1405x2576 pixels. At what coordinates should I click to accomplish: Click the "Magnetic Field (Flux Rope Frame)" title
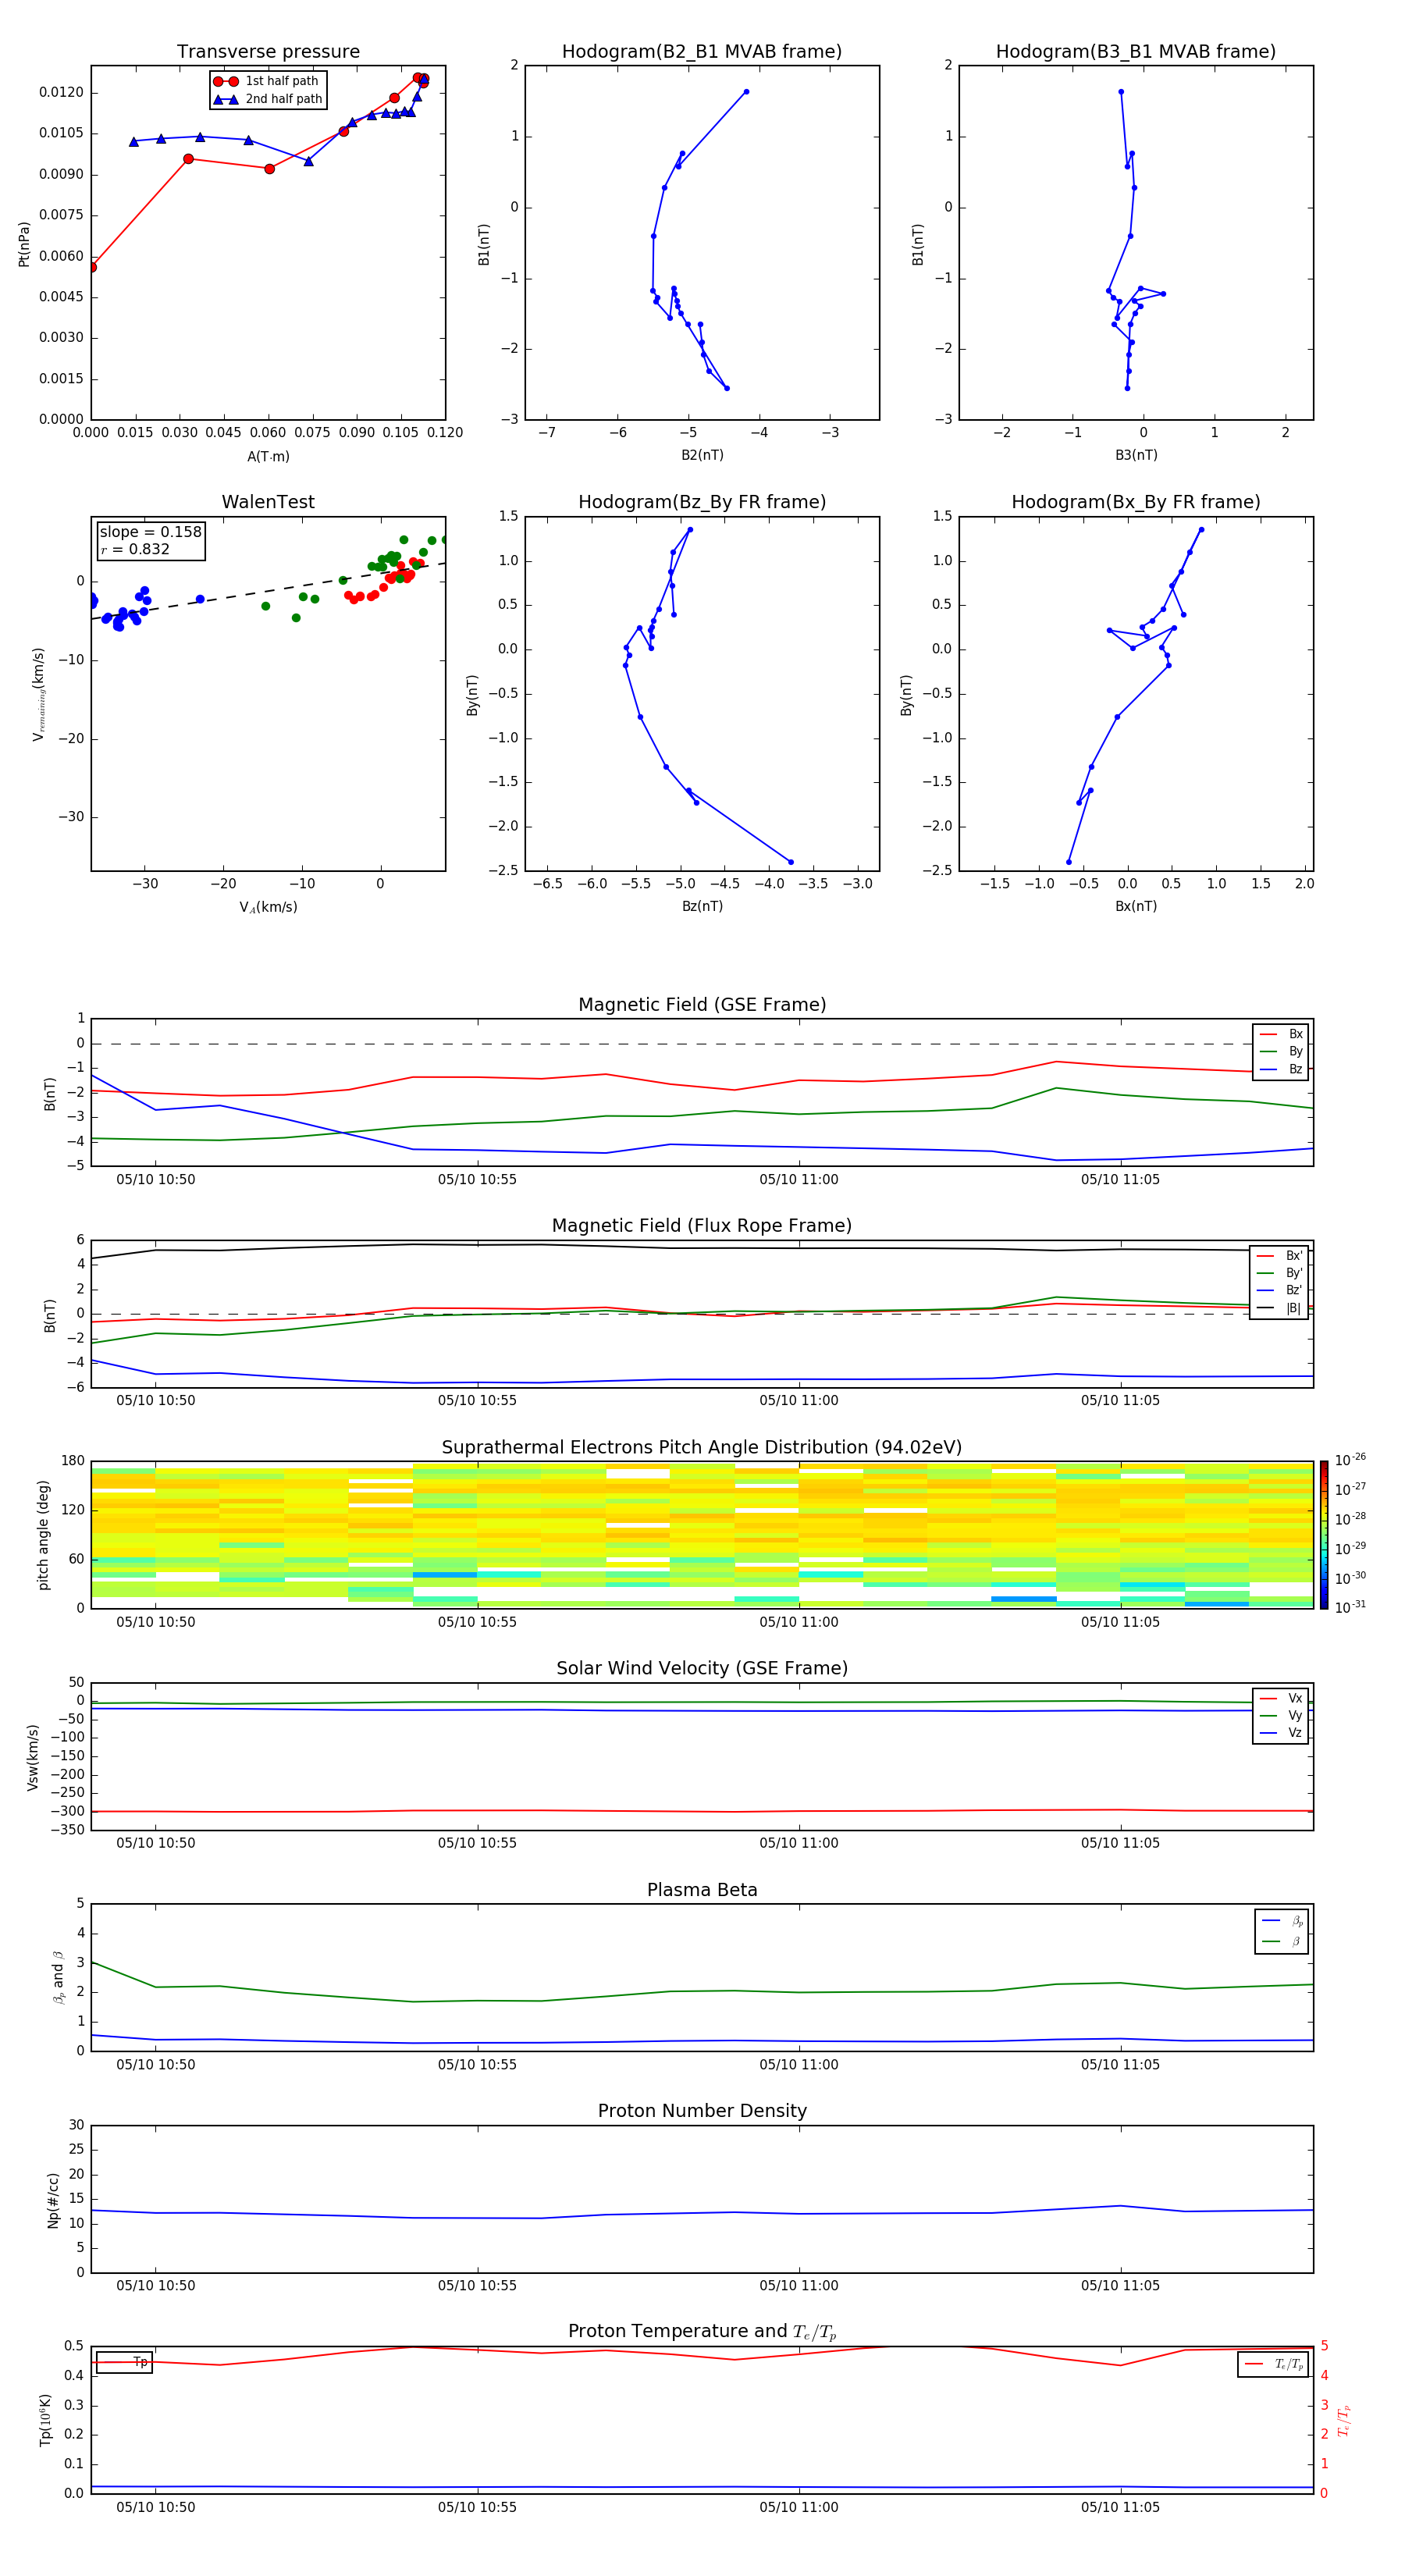[x=702, y=1226]
